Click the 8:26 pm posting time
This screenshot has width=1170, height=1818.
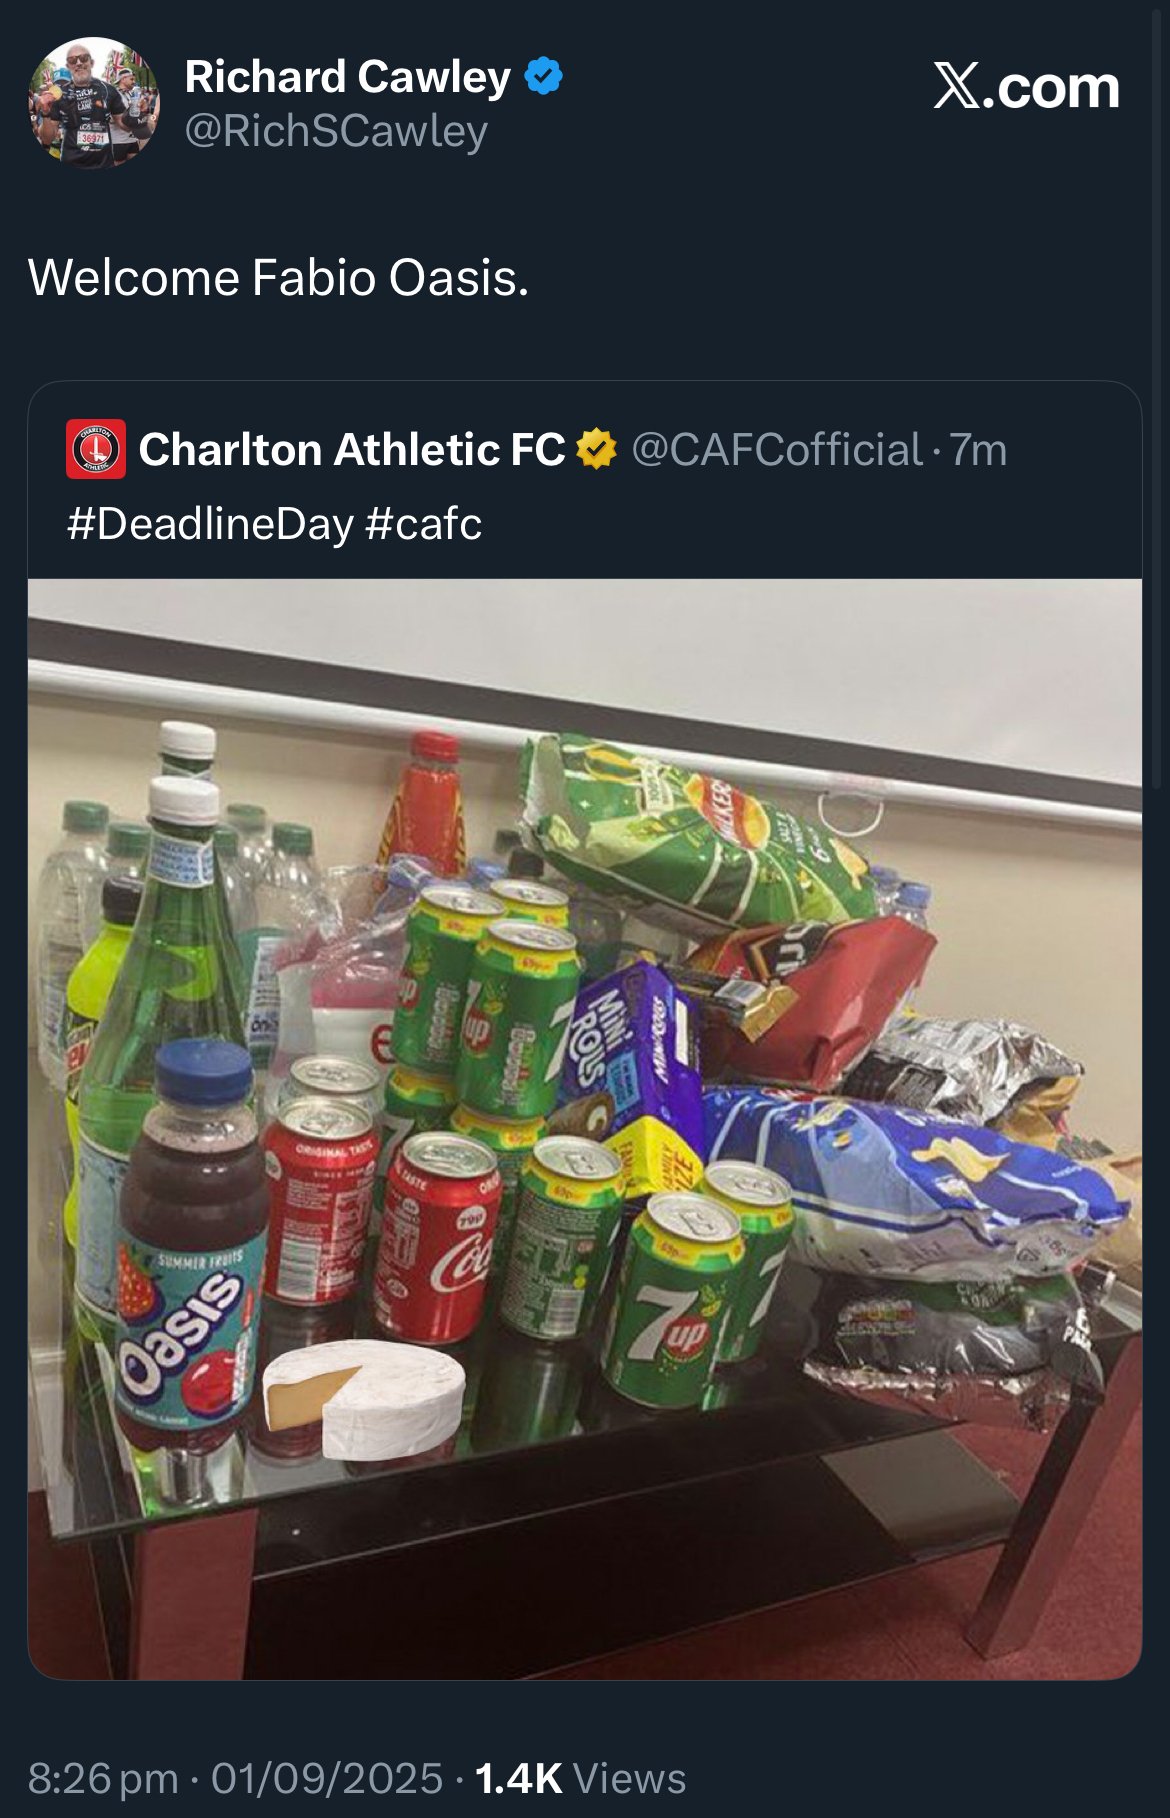pyautogui.click(x=103, y=1778)
